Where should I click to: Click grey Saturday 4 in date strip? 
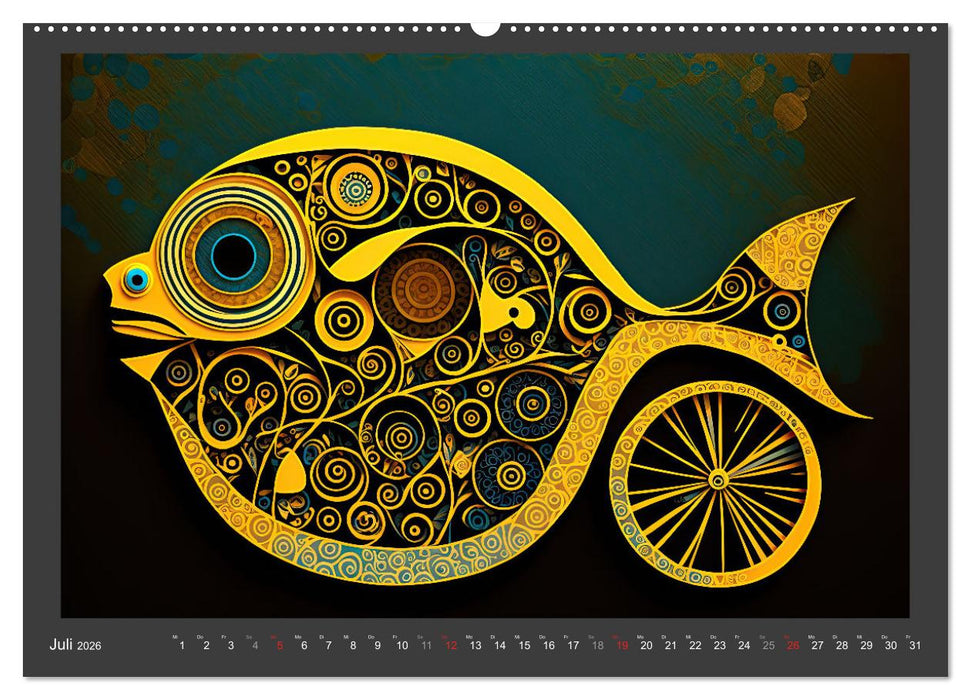click(x=255, y=646)
